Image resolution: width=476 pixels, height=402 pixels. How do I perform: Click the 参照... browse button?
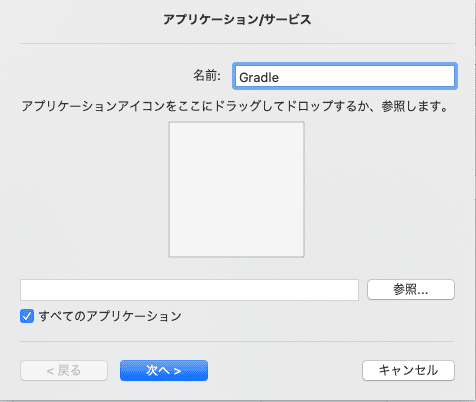411,290
